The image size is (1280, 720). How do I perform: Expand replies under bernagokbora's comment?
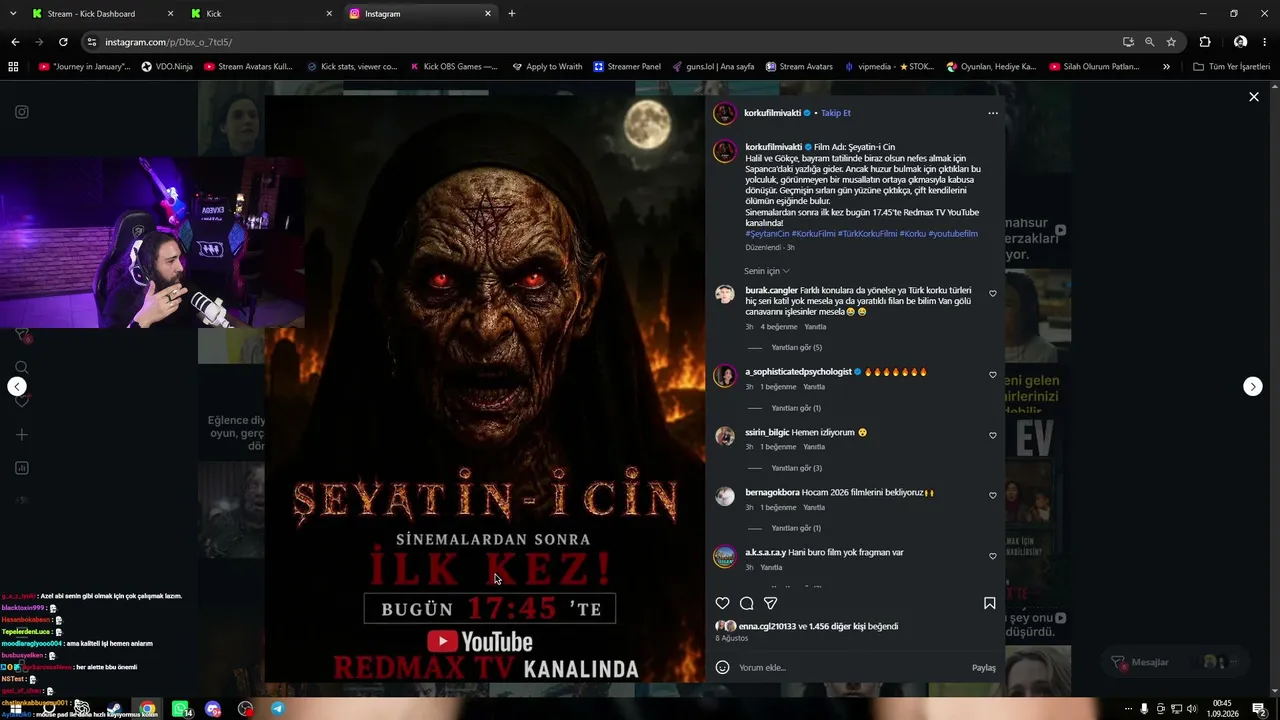[x=796, y=528]
